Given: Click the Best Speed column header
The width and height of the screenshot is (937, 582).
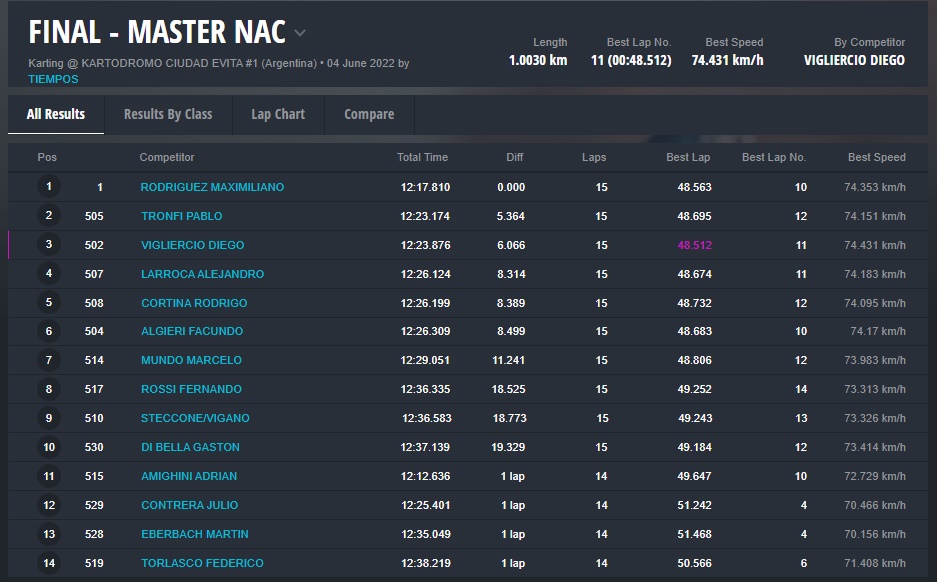Looking at the screenshot, I should pyautogui.click(x=876, y=157).
